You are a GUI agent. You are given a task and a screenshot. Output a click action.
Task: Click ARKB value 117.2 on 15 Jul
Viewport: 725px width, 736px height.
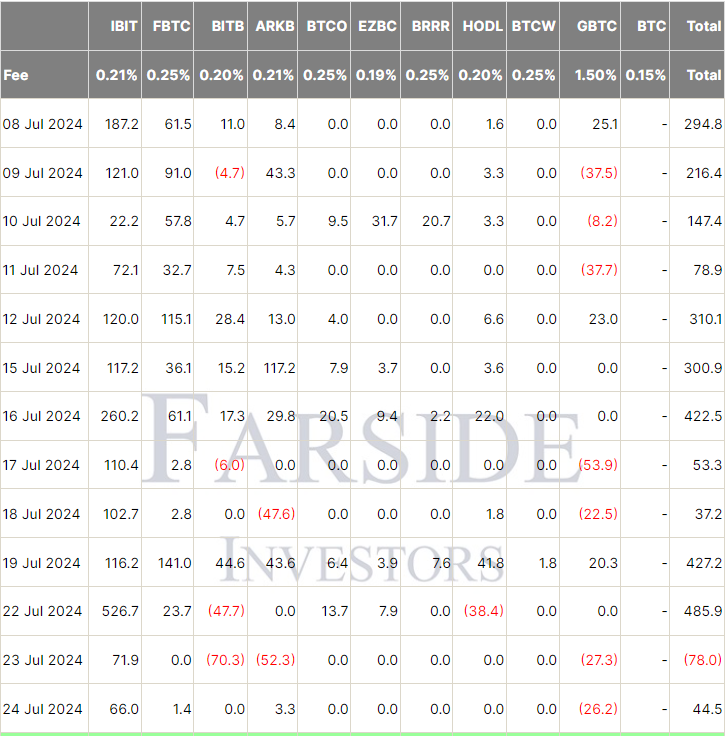279,368
